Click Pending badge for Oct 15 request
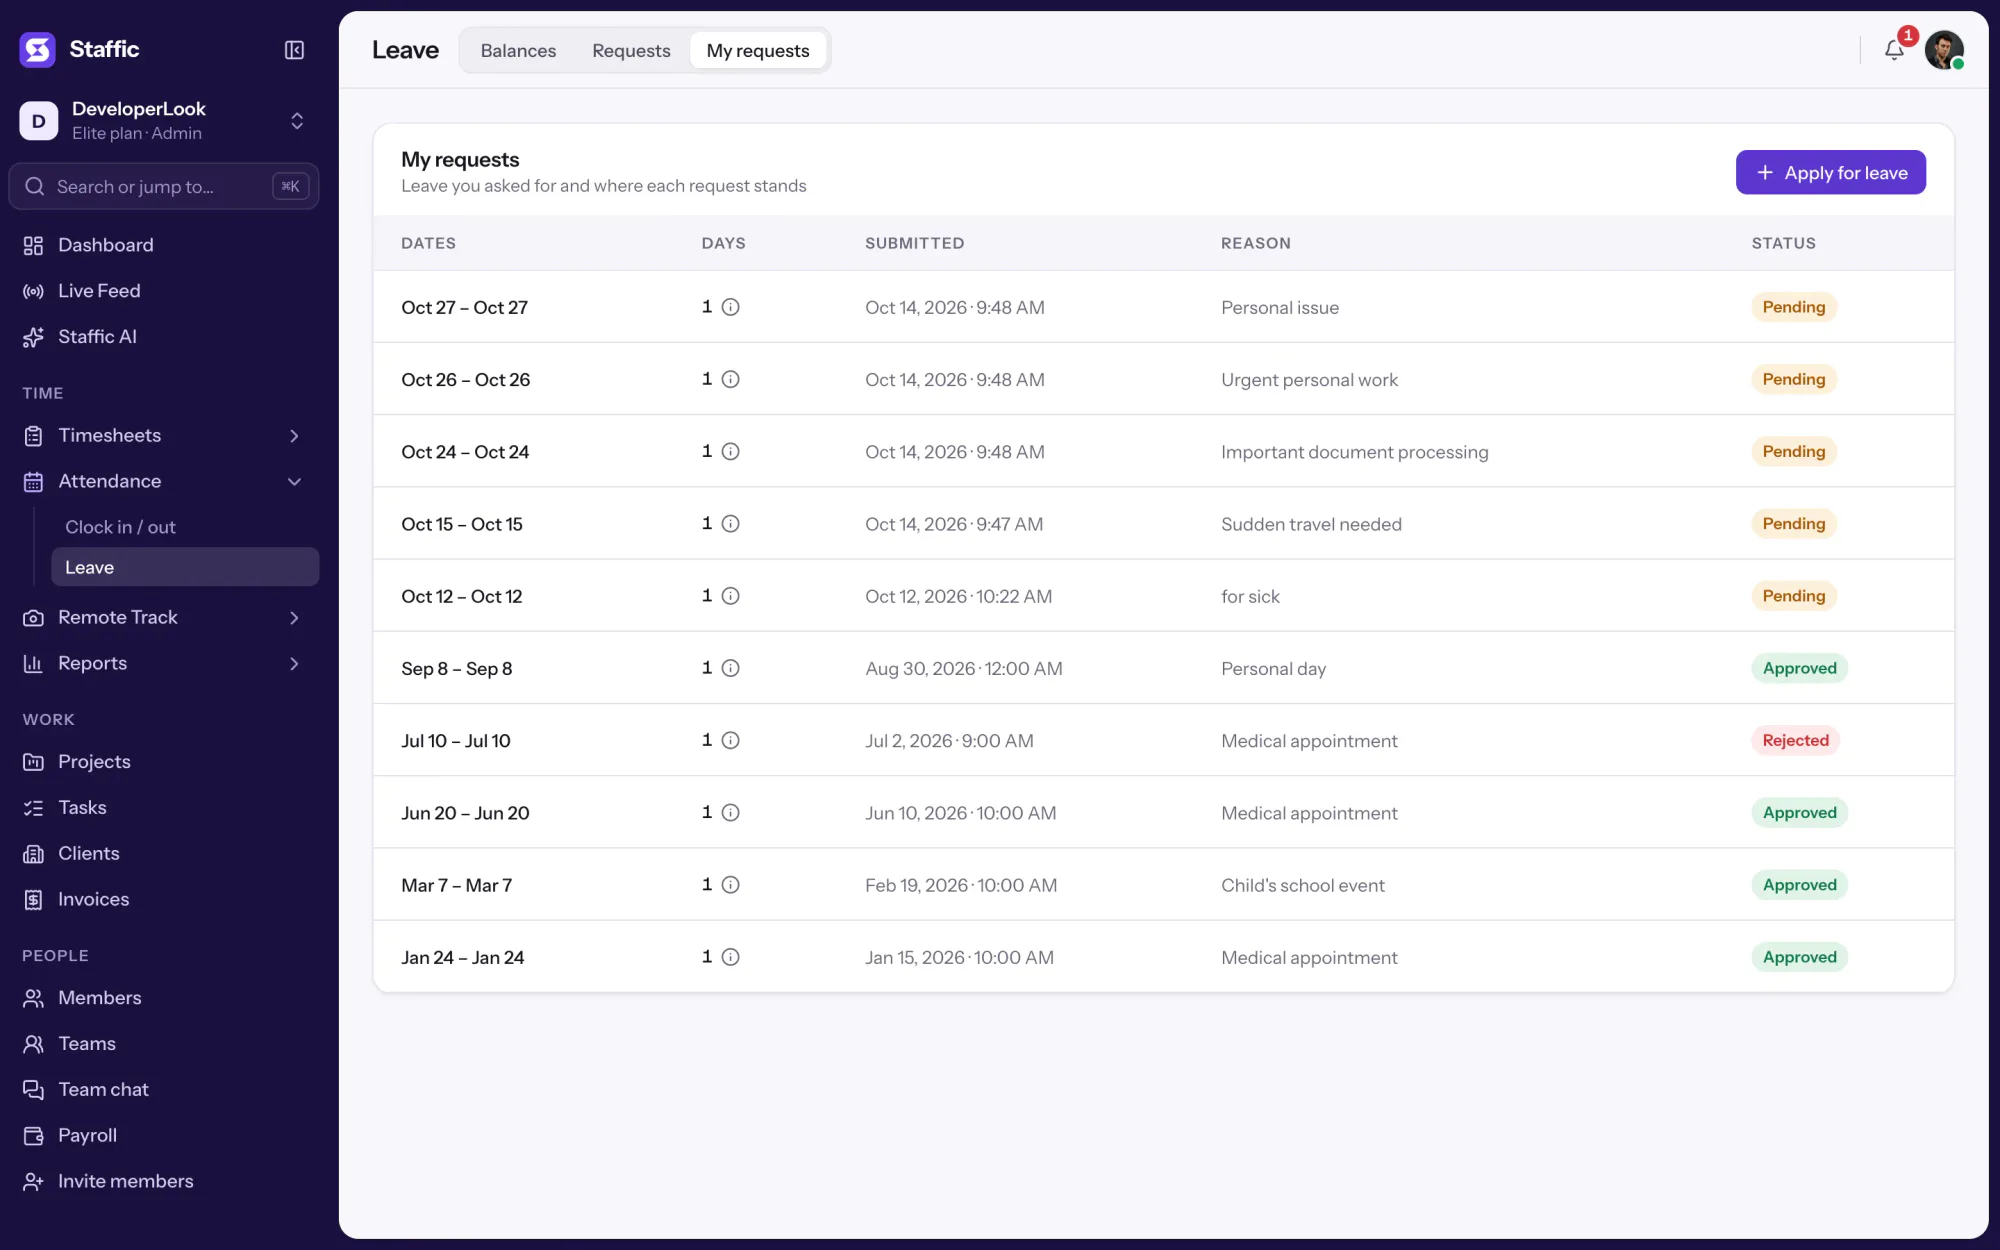 click(x=1794, y=524)
